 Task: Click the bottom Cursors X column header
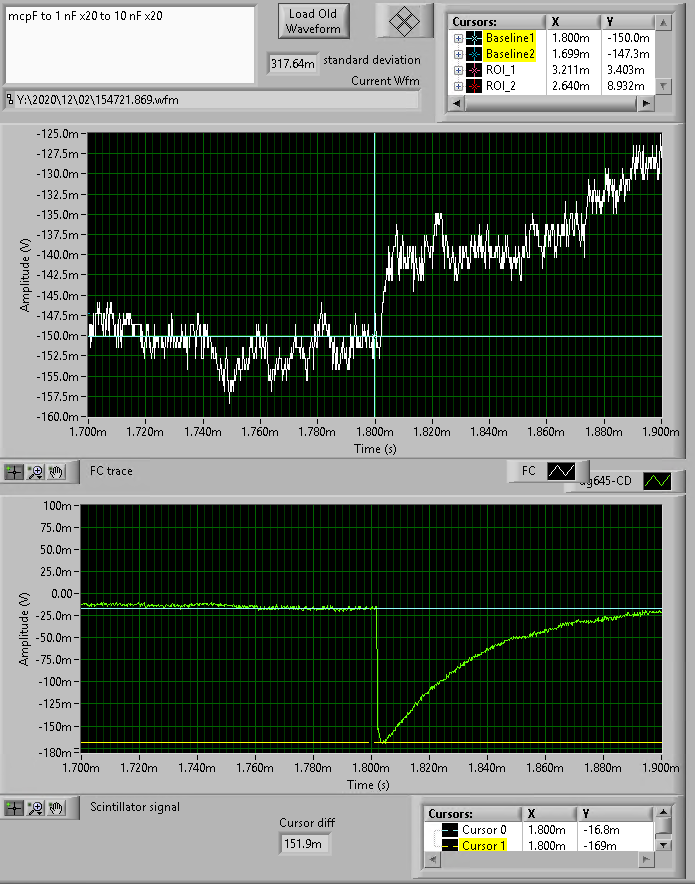(549, 814)
